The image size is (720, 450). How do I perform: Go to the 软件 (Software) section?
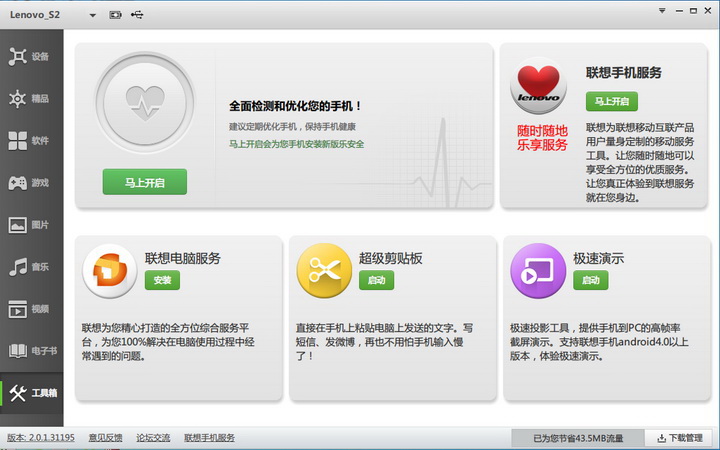tap(31, 141)
